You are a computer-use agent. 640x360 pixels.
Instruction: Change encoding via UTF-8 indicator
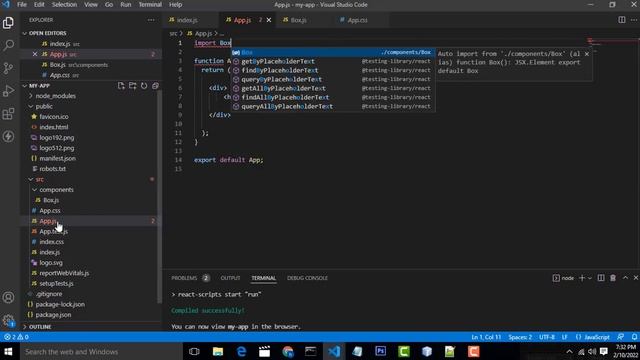(547, 337)
